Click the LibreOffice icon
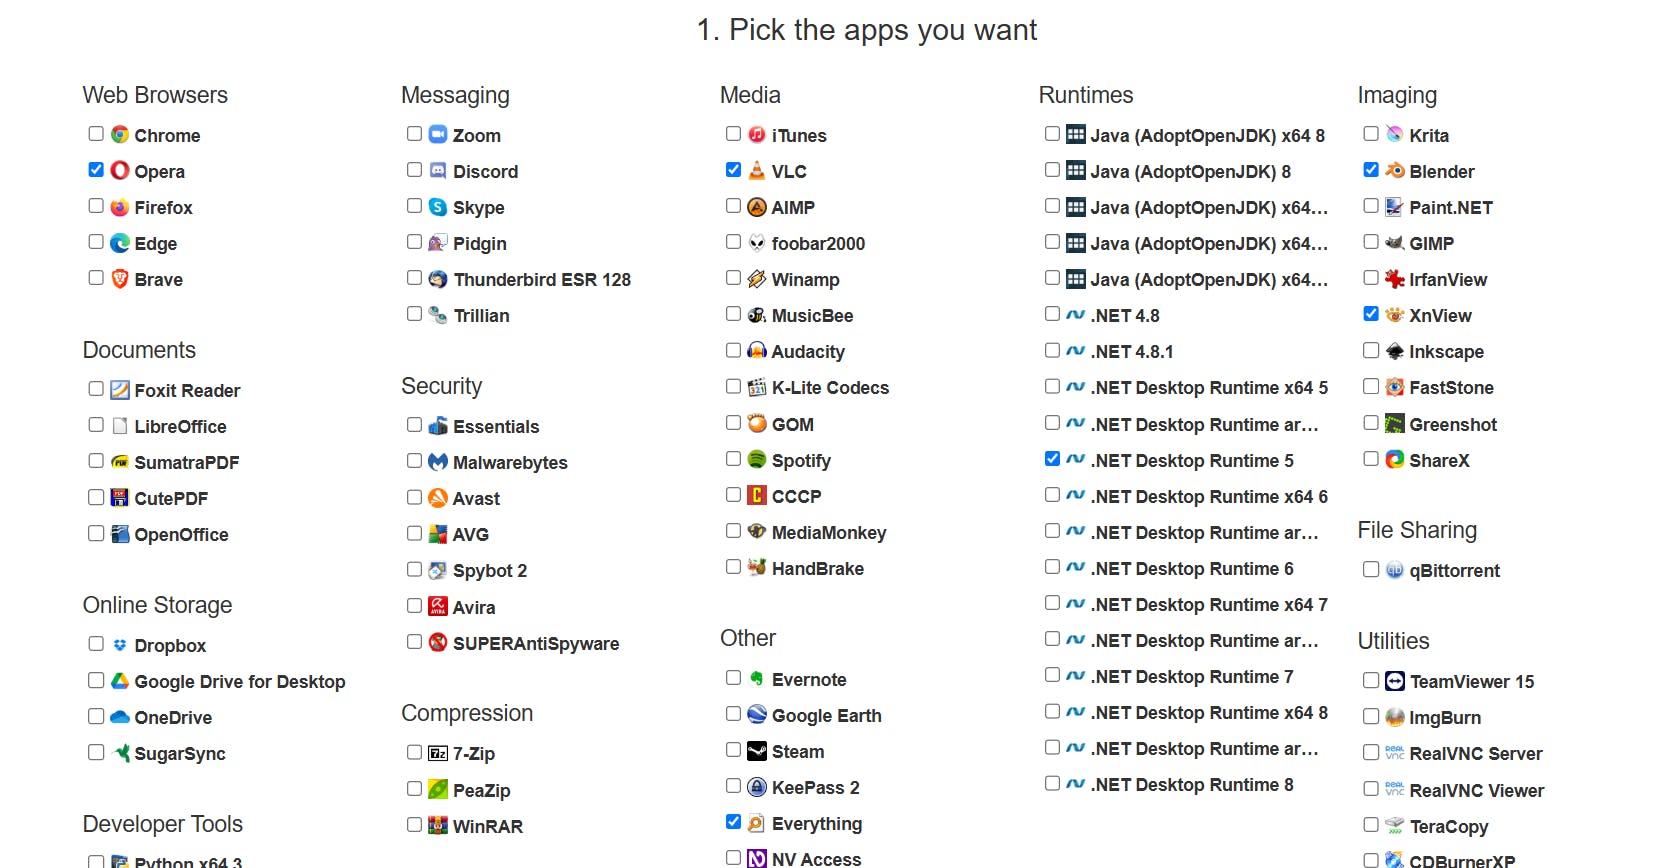The height and width of the screenshot is (868, 1676). tap(120, 426)
